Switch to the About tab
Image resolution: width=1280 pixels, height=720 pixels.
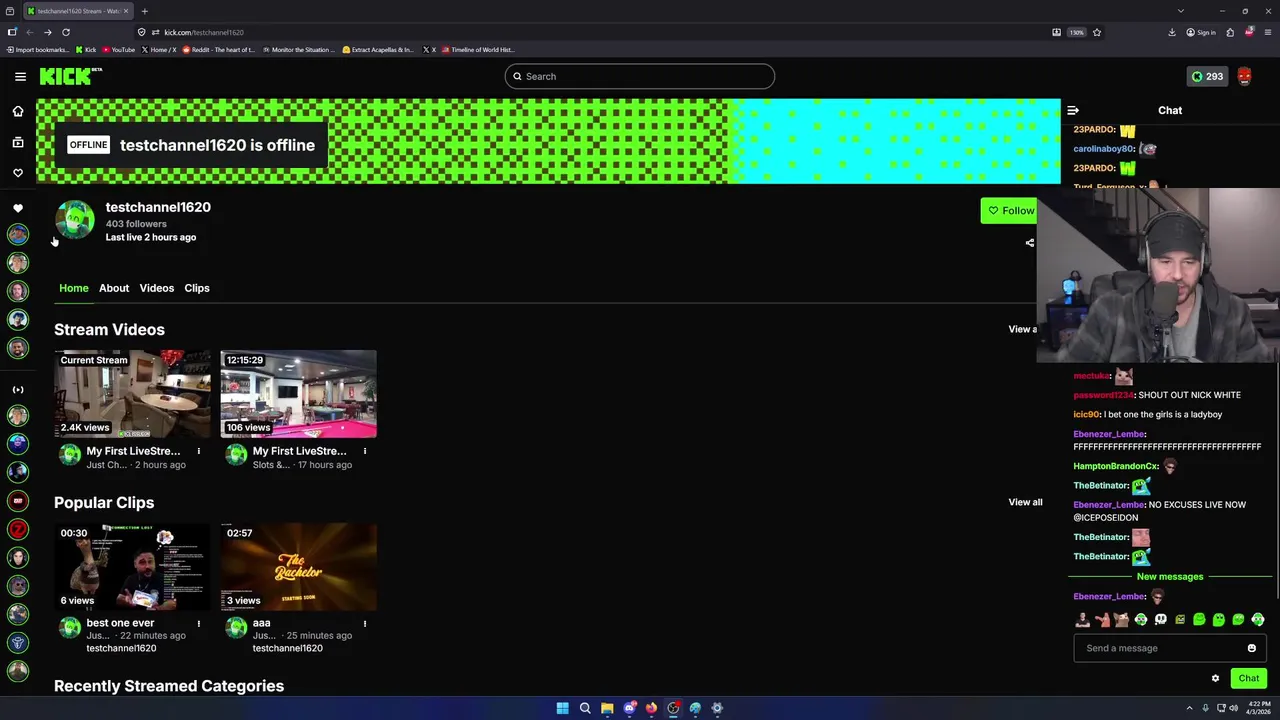click(114, 288)
